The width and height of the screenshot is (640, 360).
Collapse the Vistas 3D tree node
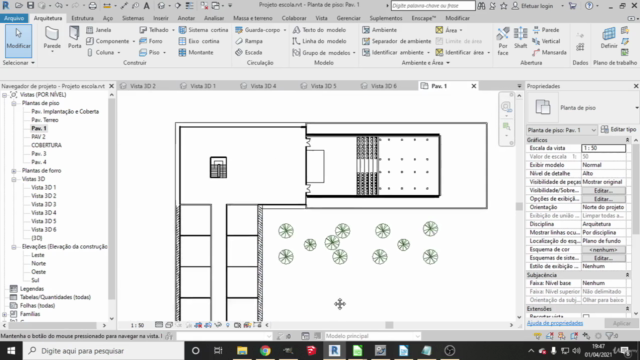14,179
